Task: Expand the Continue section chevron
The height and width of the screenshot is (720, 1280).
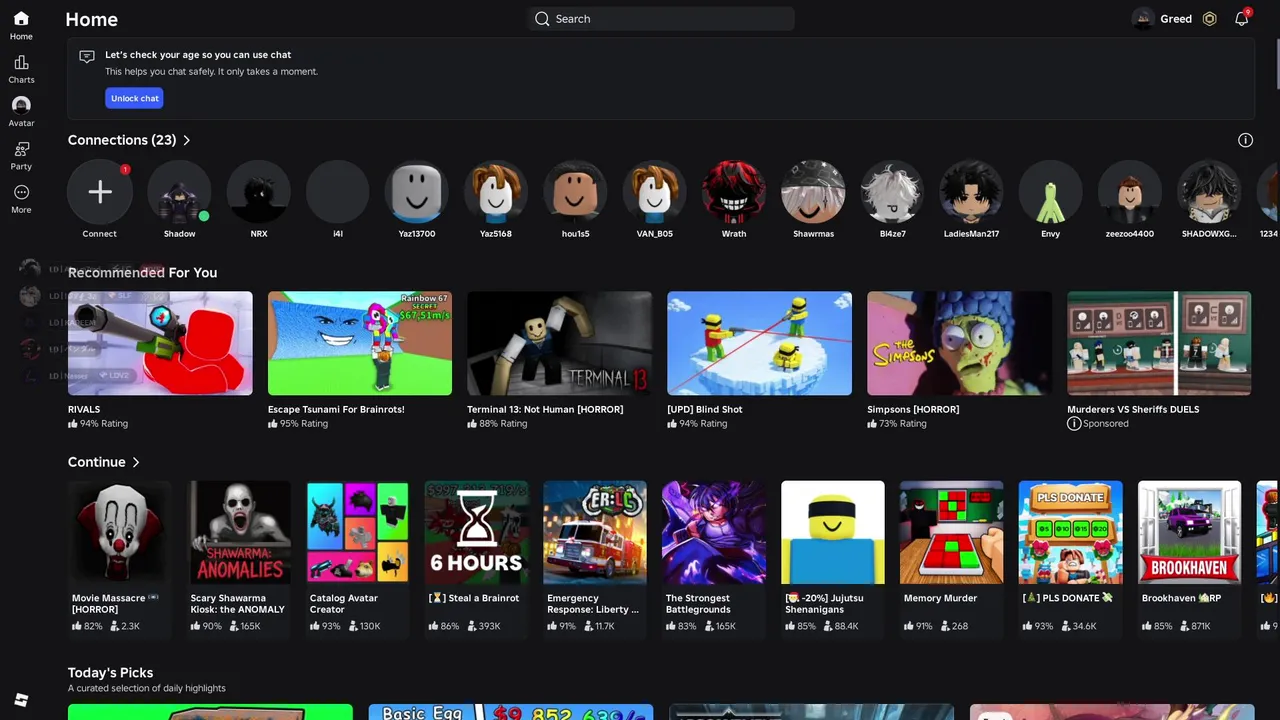Action: 135,462
